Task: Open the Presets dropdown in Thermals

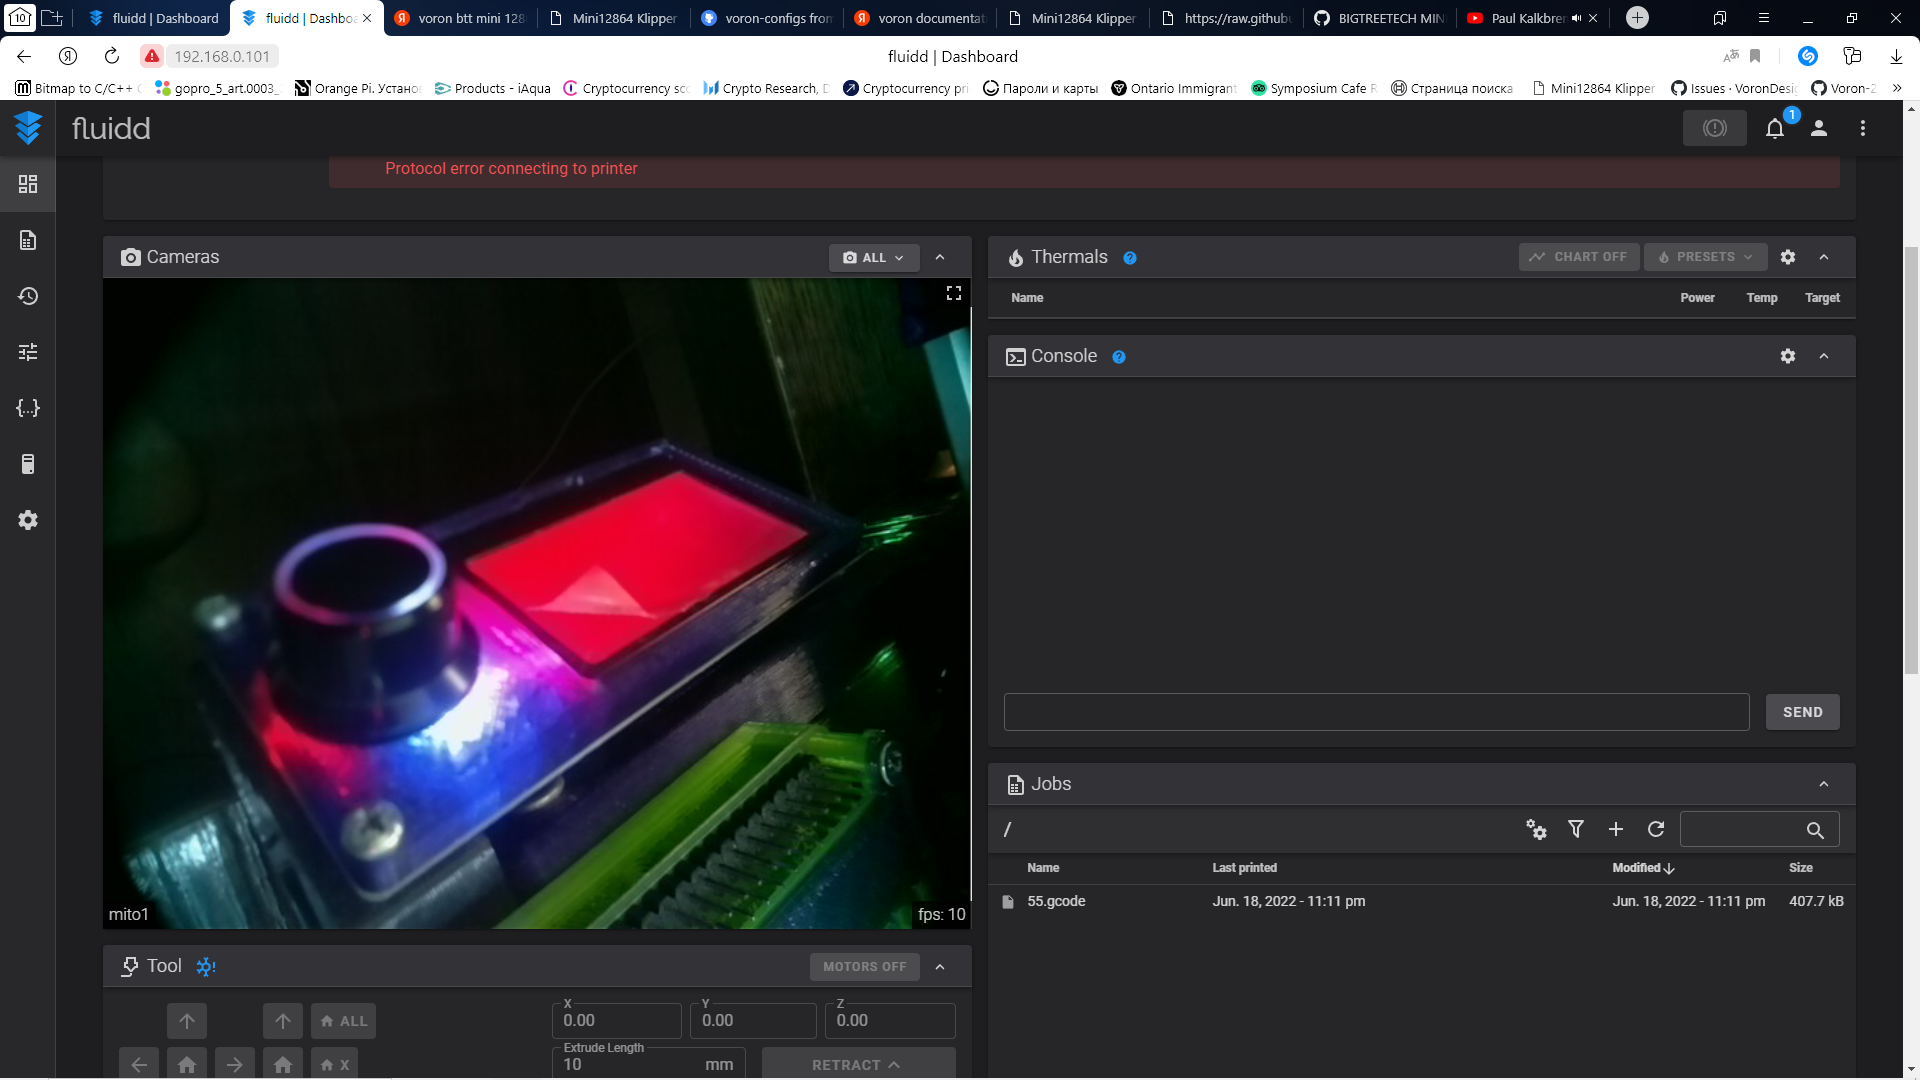Action: pos(1705,257)
